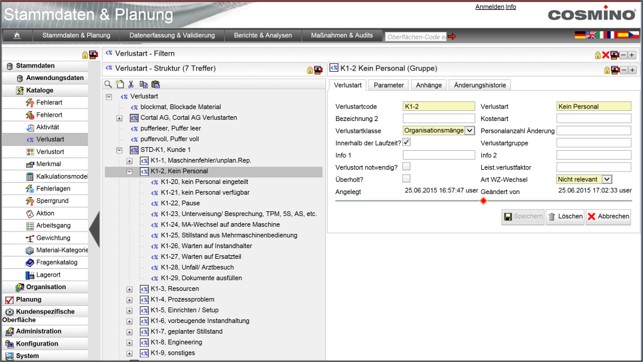
Task: Switch language with the Spanish flag
Action: click(622, 35)
